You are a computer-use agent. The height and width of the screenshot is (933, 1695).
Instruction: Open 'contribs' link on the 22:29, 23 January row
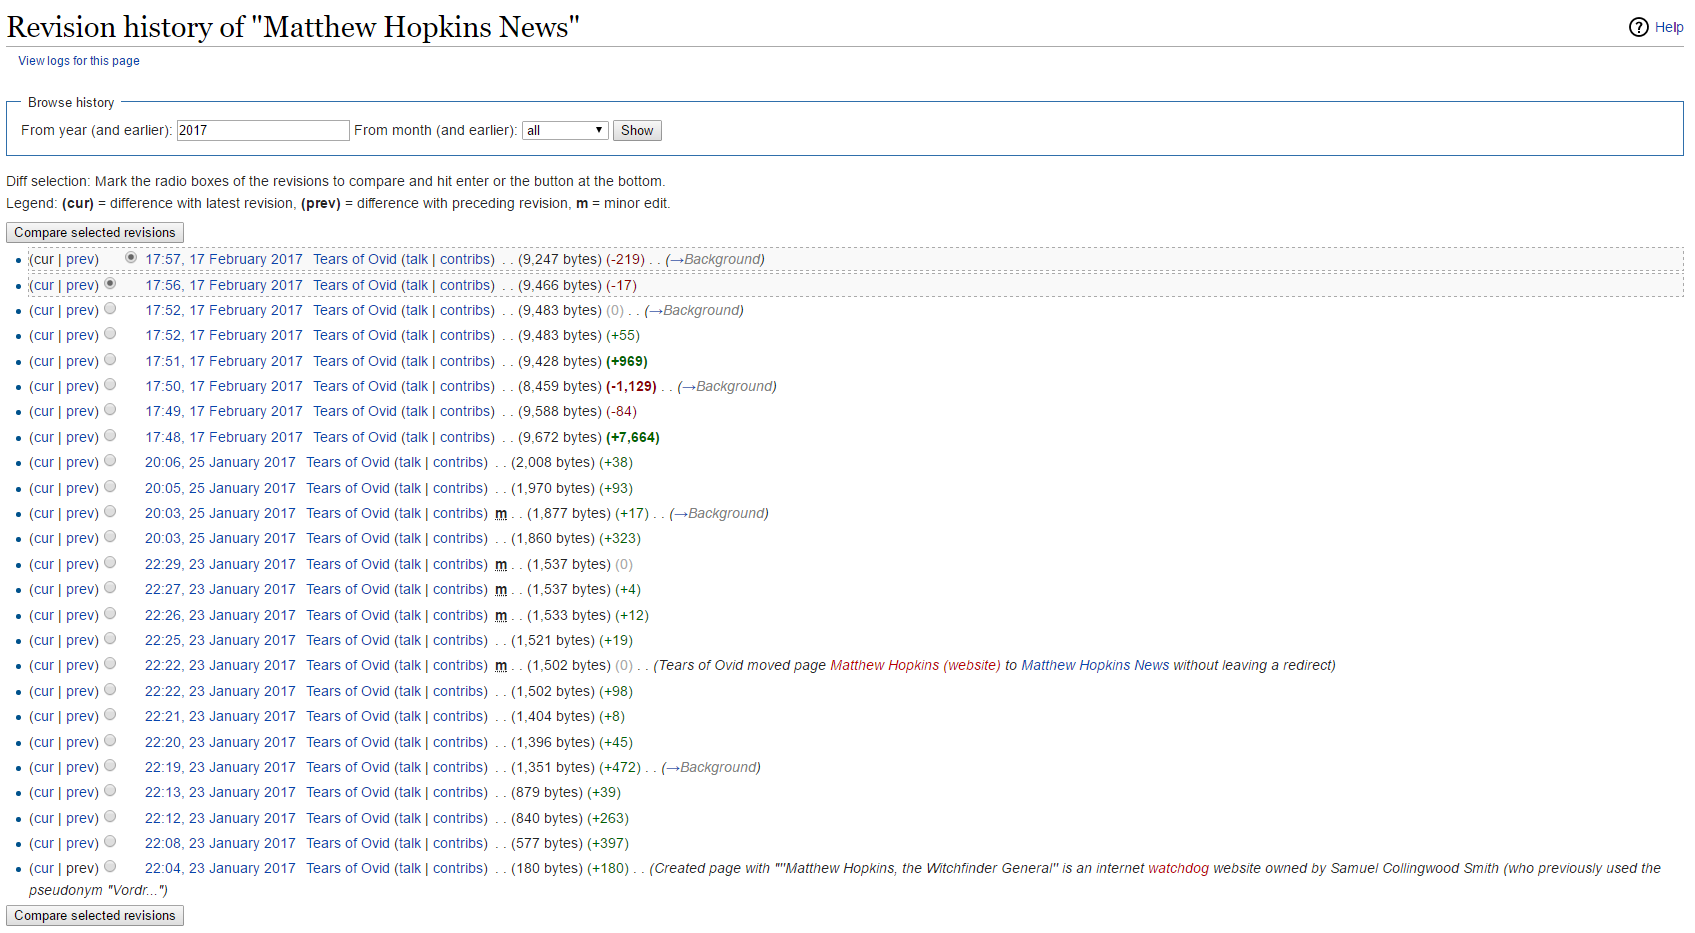[460, 564]
